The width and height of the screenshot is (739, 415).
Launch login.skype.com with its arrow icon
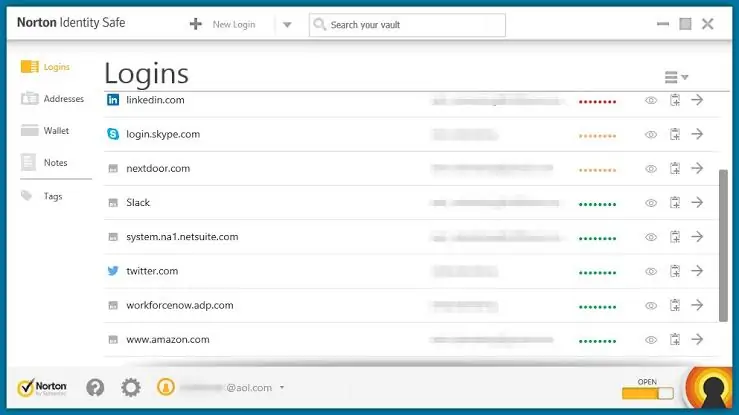[x=697, y=134]
